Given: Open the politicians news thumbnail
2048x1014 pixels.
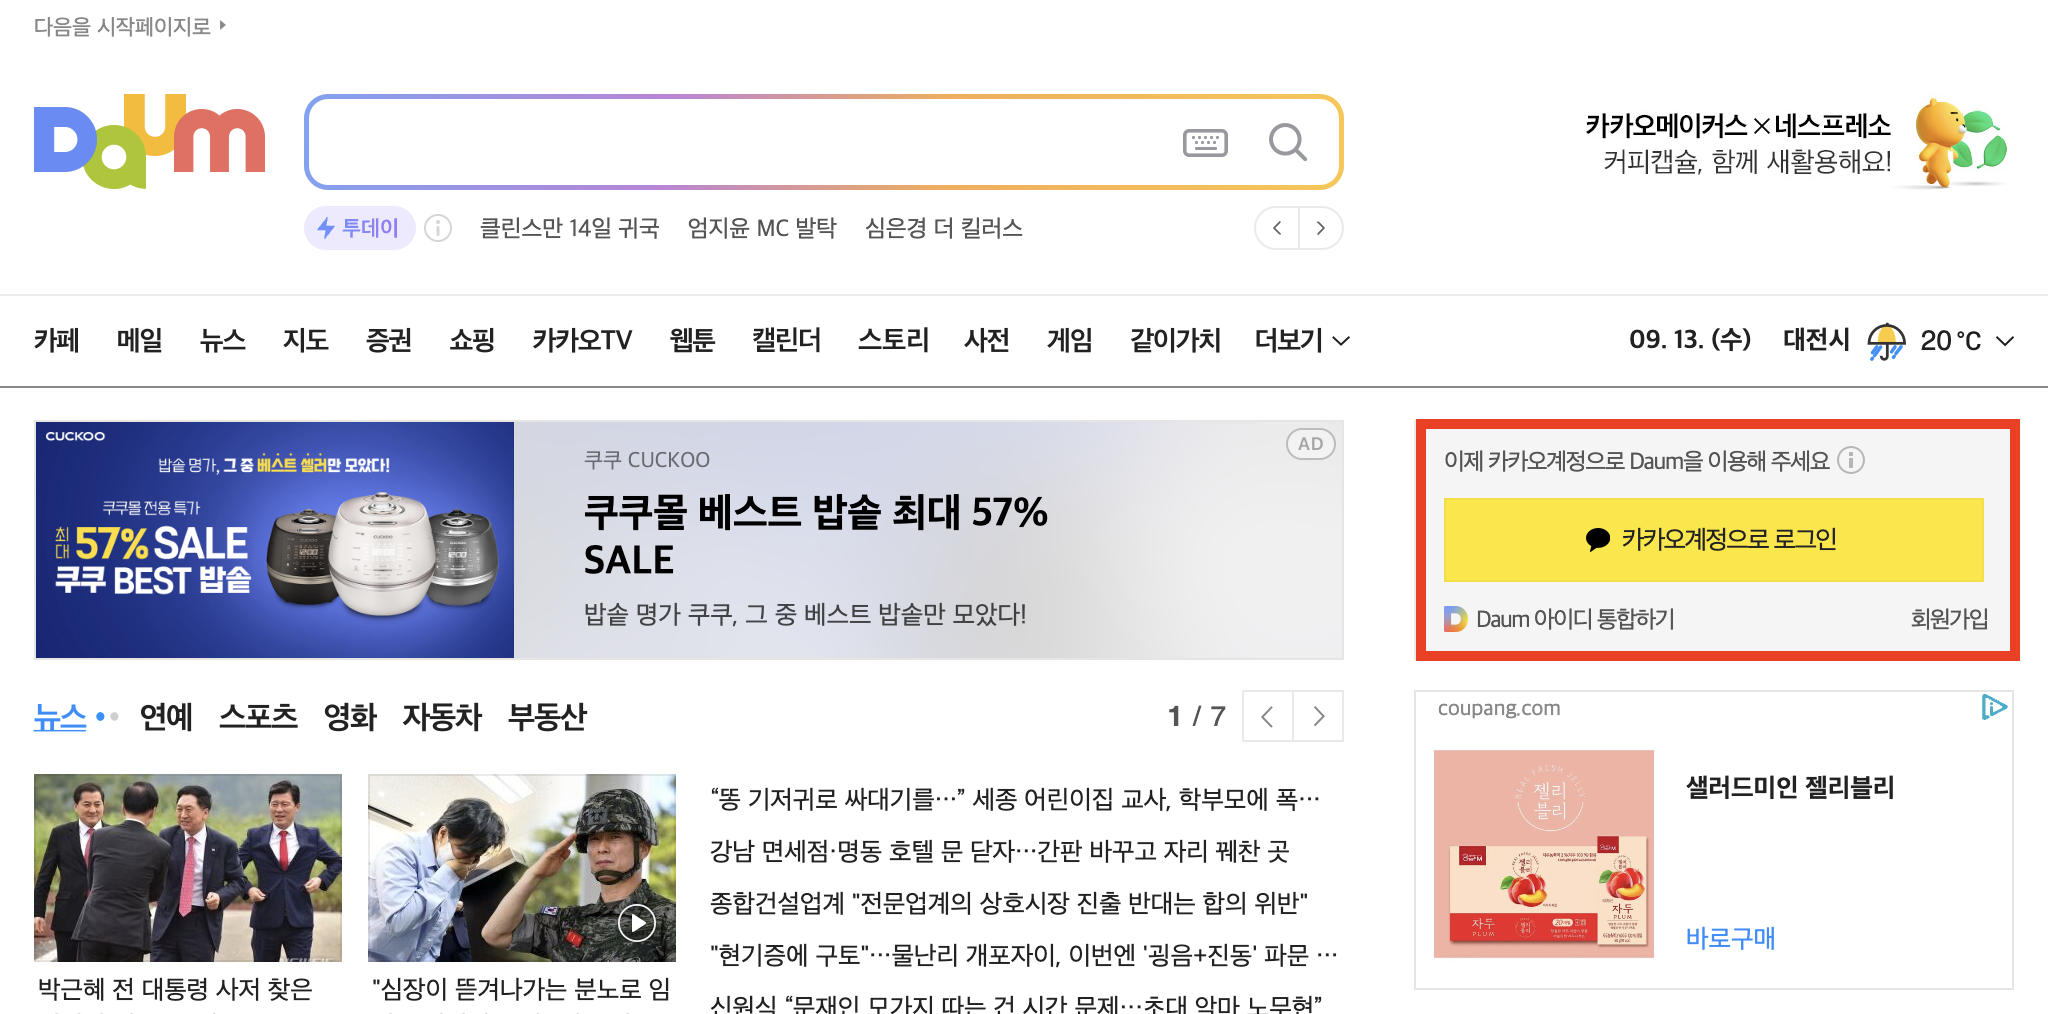Looking at the screenshot, I should pos(188,868).
